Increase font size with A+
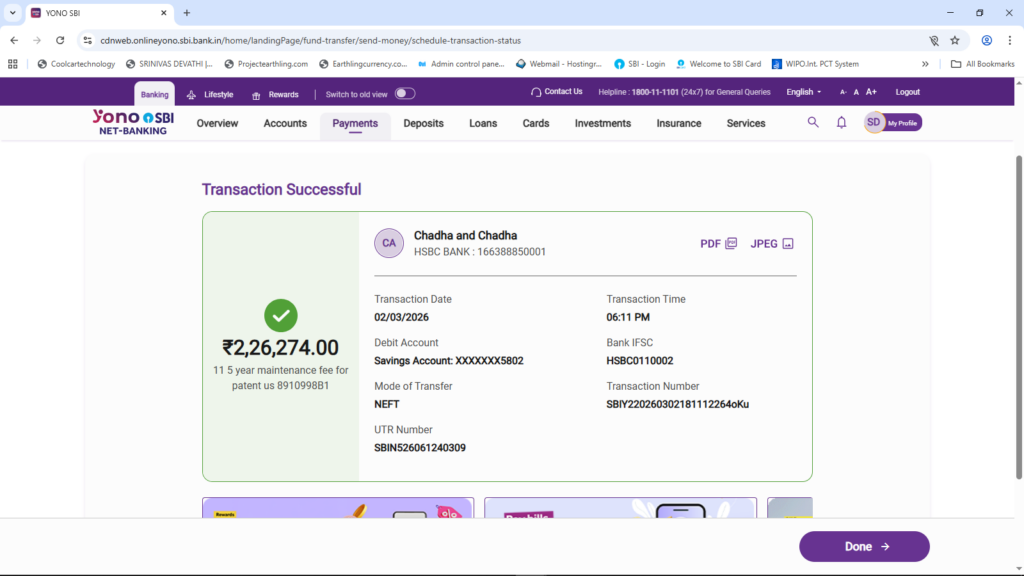The height and width of the screenshot is (576, 1024). coord(872,92)
